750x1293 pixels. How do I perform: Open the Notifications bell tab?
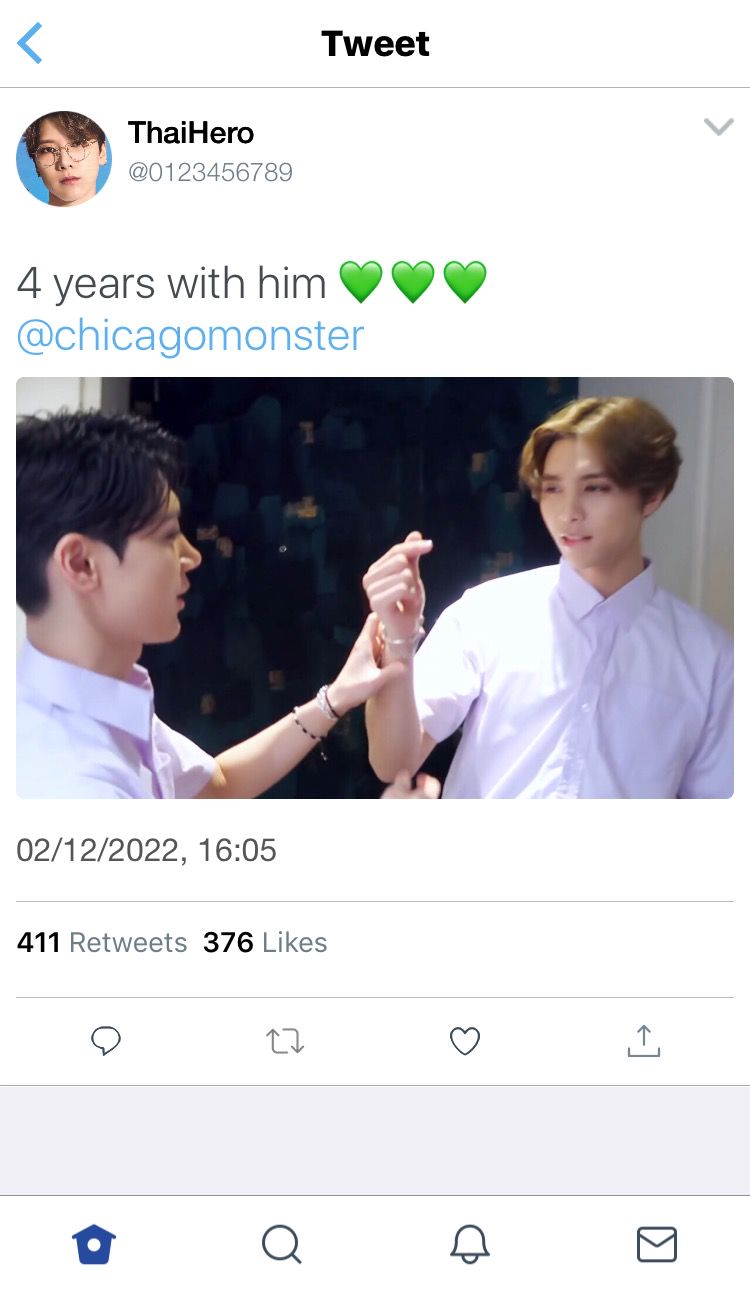pyautogui.click(x=469, y=1245)
